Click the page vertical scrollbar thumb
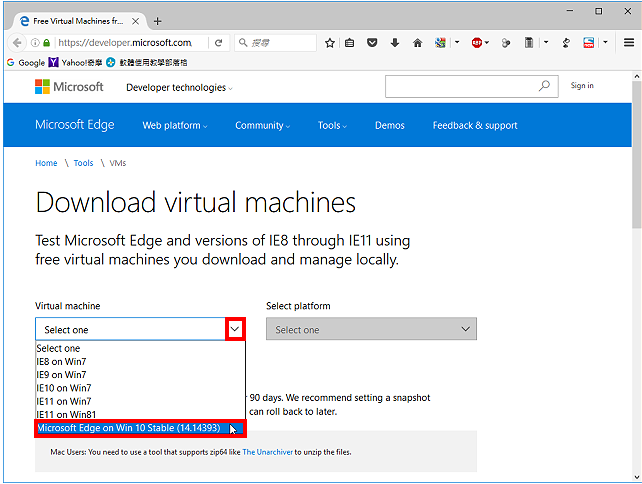 tap(636, 154)
